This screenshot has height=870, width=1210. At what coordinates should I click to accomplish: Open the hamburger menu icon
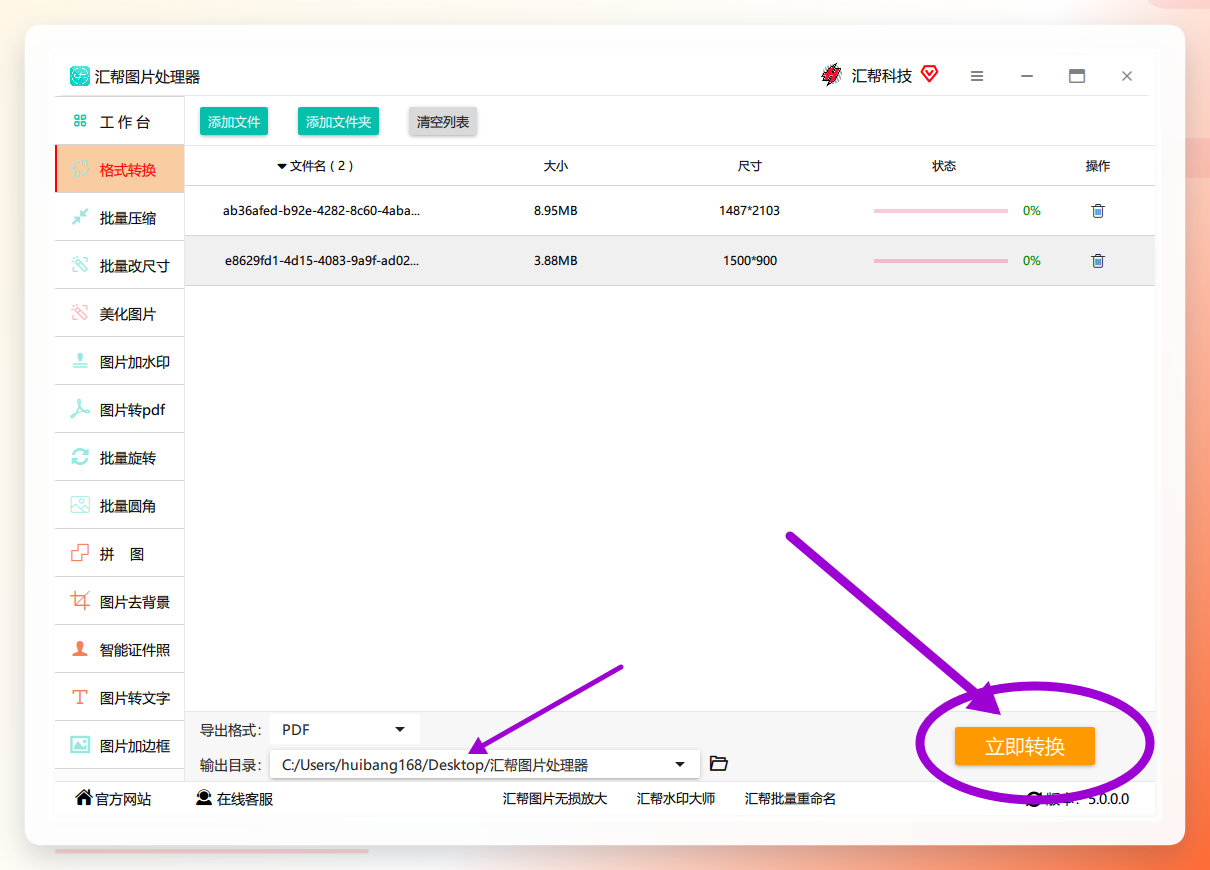[977, 76]
